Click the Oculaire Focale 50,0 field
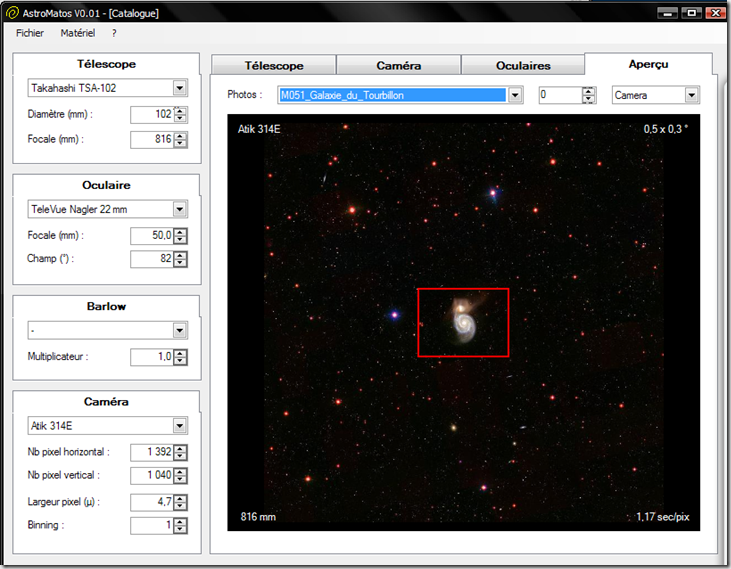Screen dimensions: 731x569 pyautogui.click(x=152, y=235)
